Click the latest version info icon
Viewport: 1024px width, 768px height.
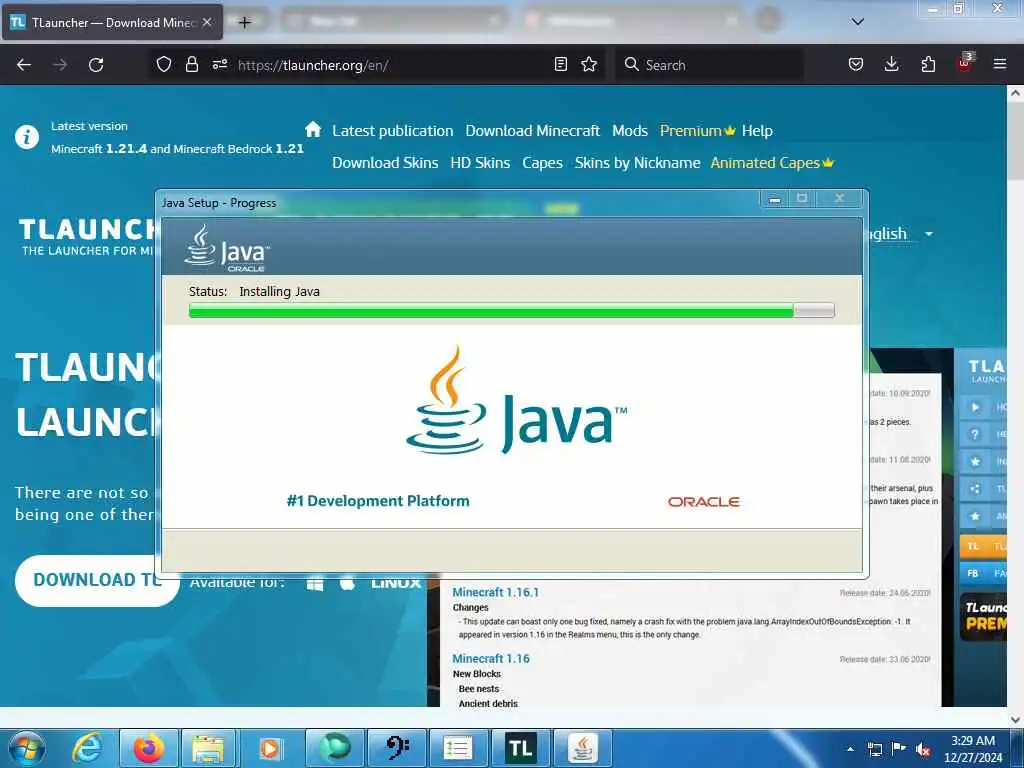tap(27, 137)
